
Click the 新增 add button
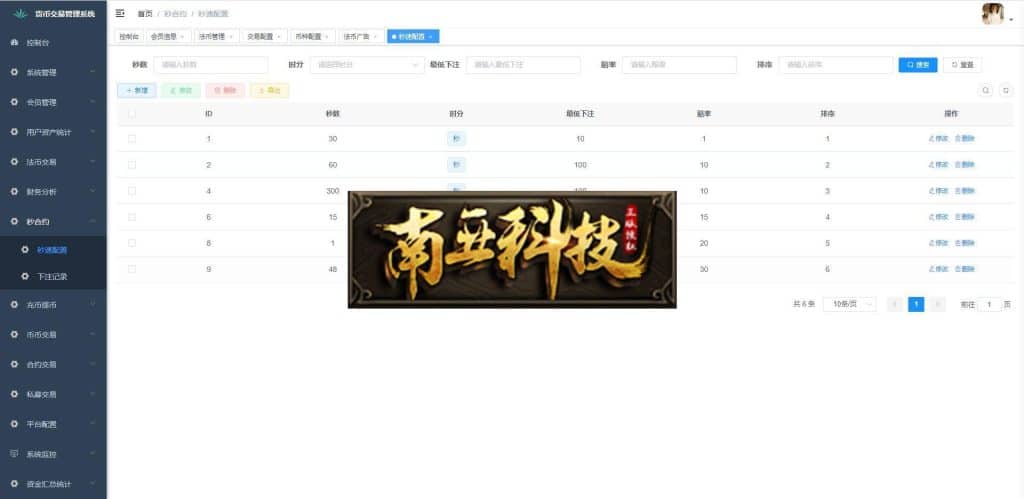[x=137, y=91]
